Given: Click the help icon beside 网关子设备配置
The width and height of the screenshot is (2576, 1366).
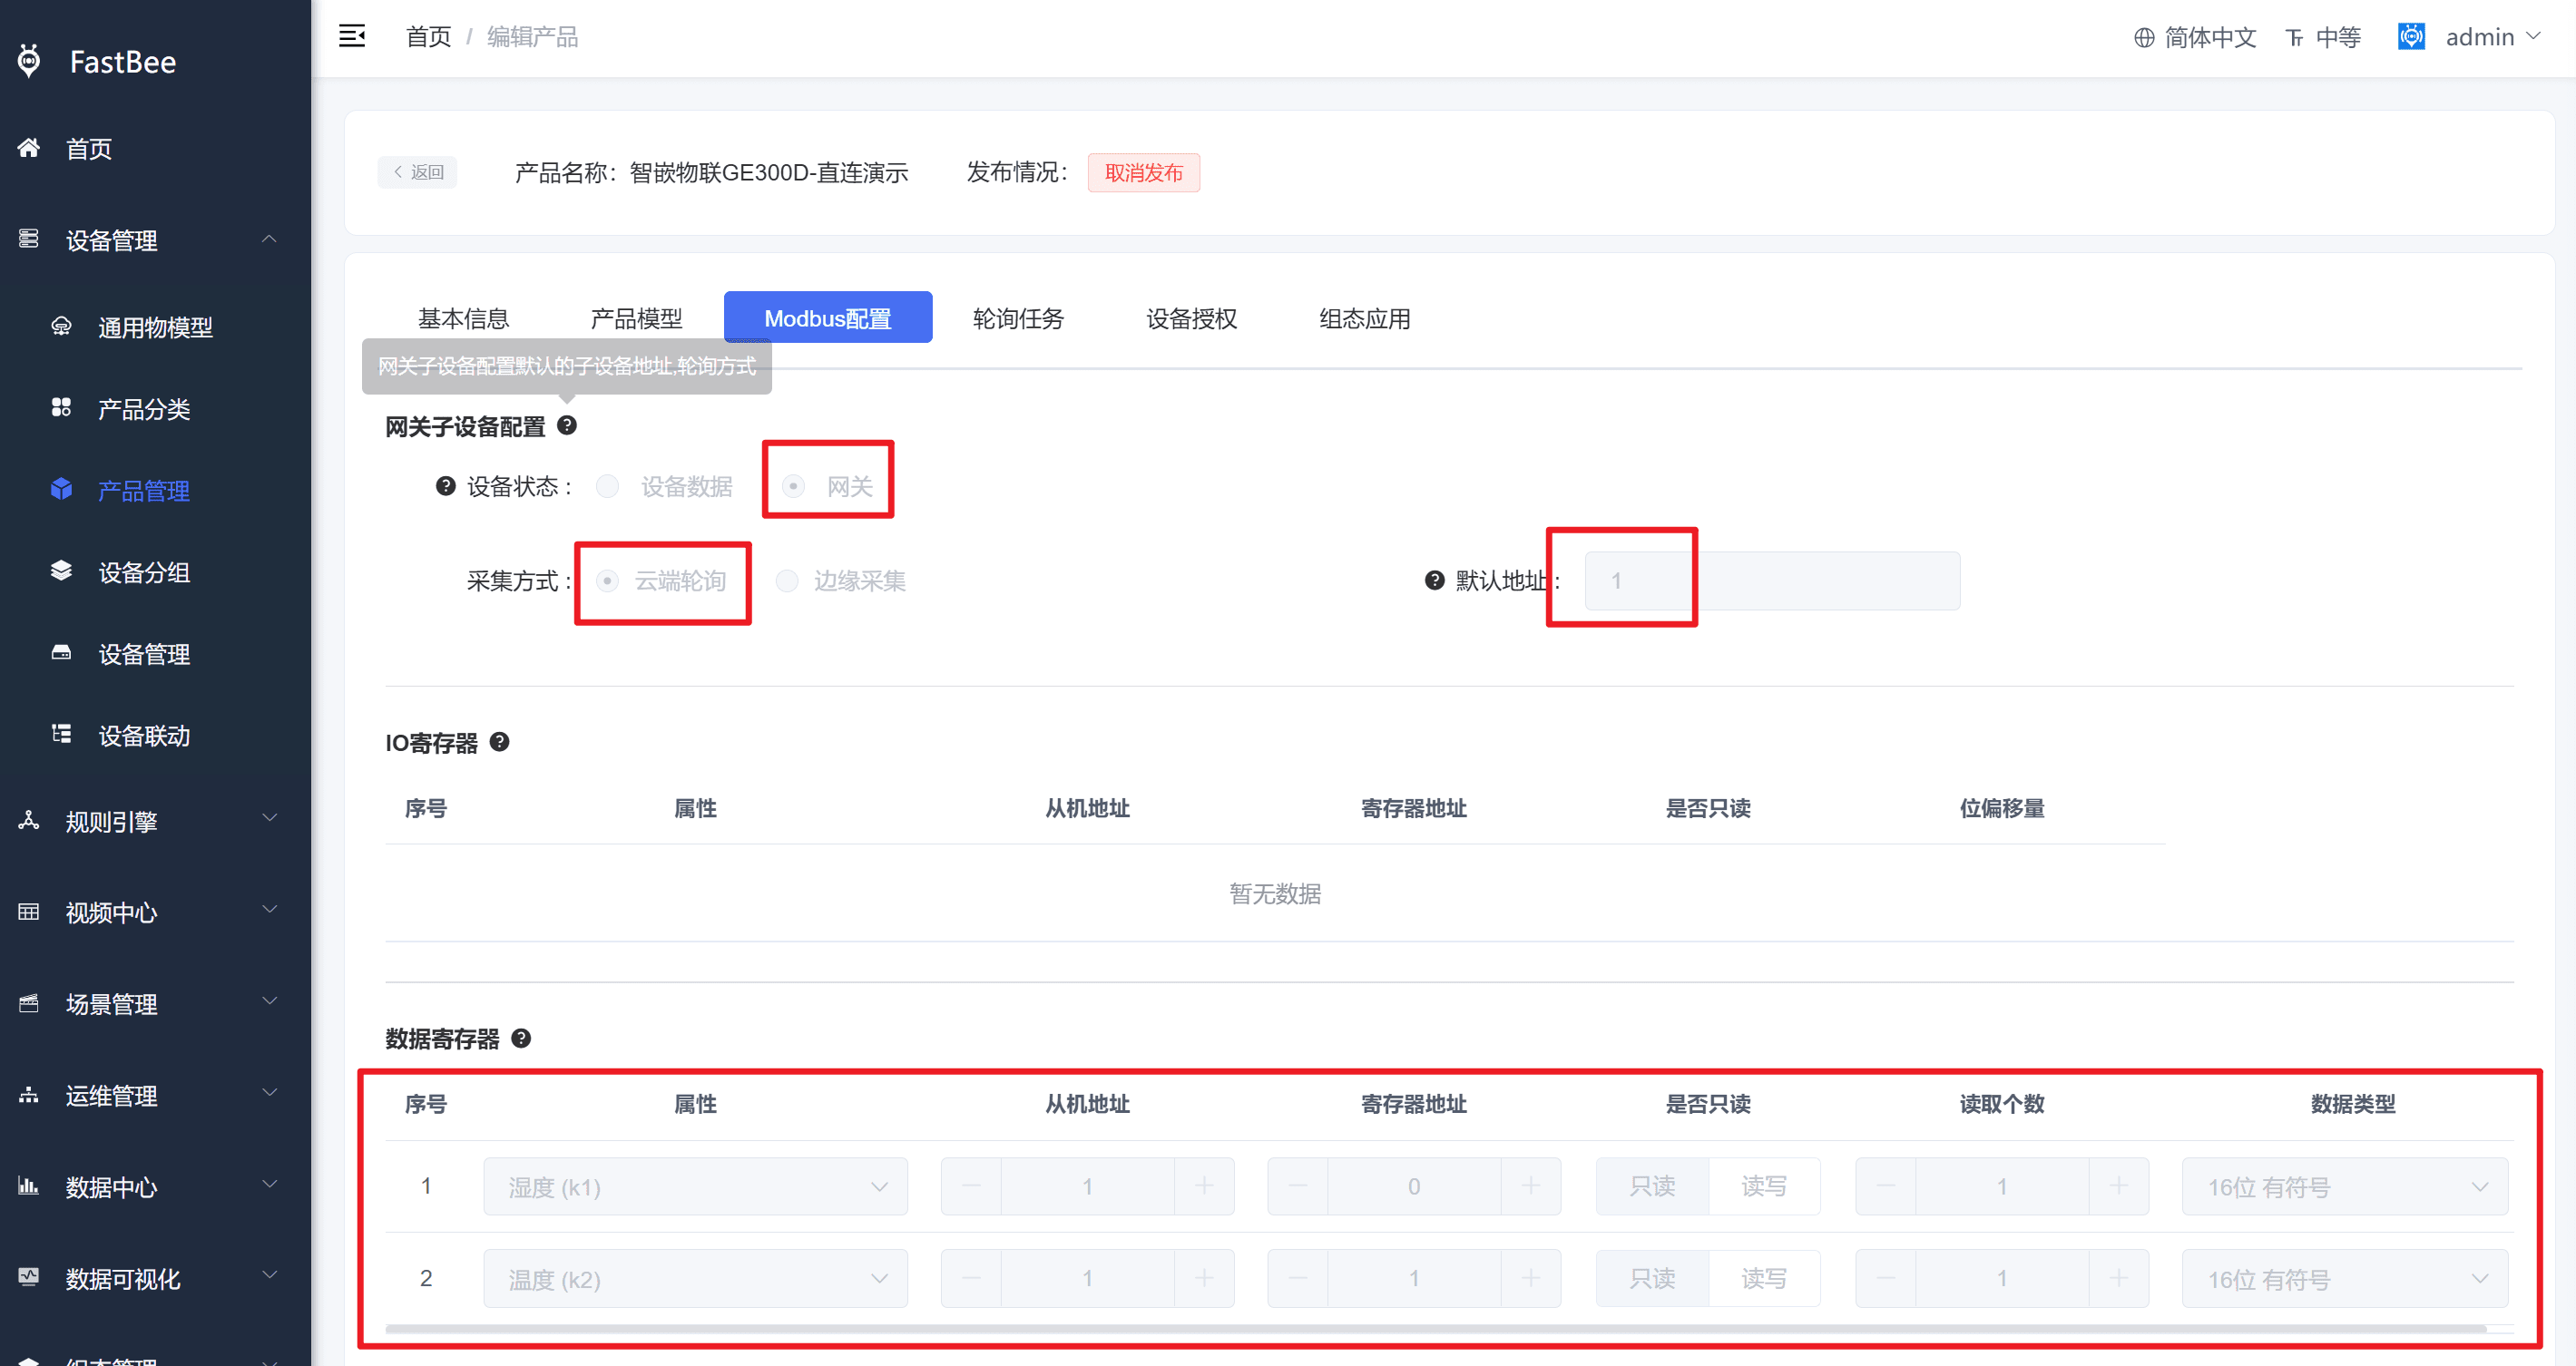Looking at the screenshot, I should [567, 425].
